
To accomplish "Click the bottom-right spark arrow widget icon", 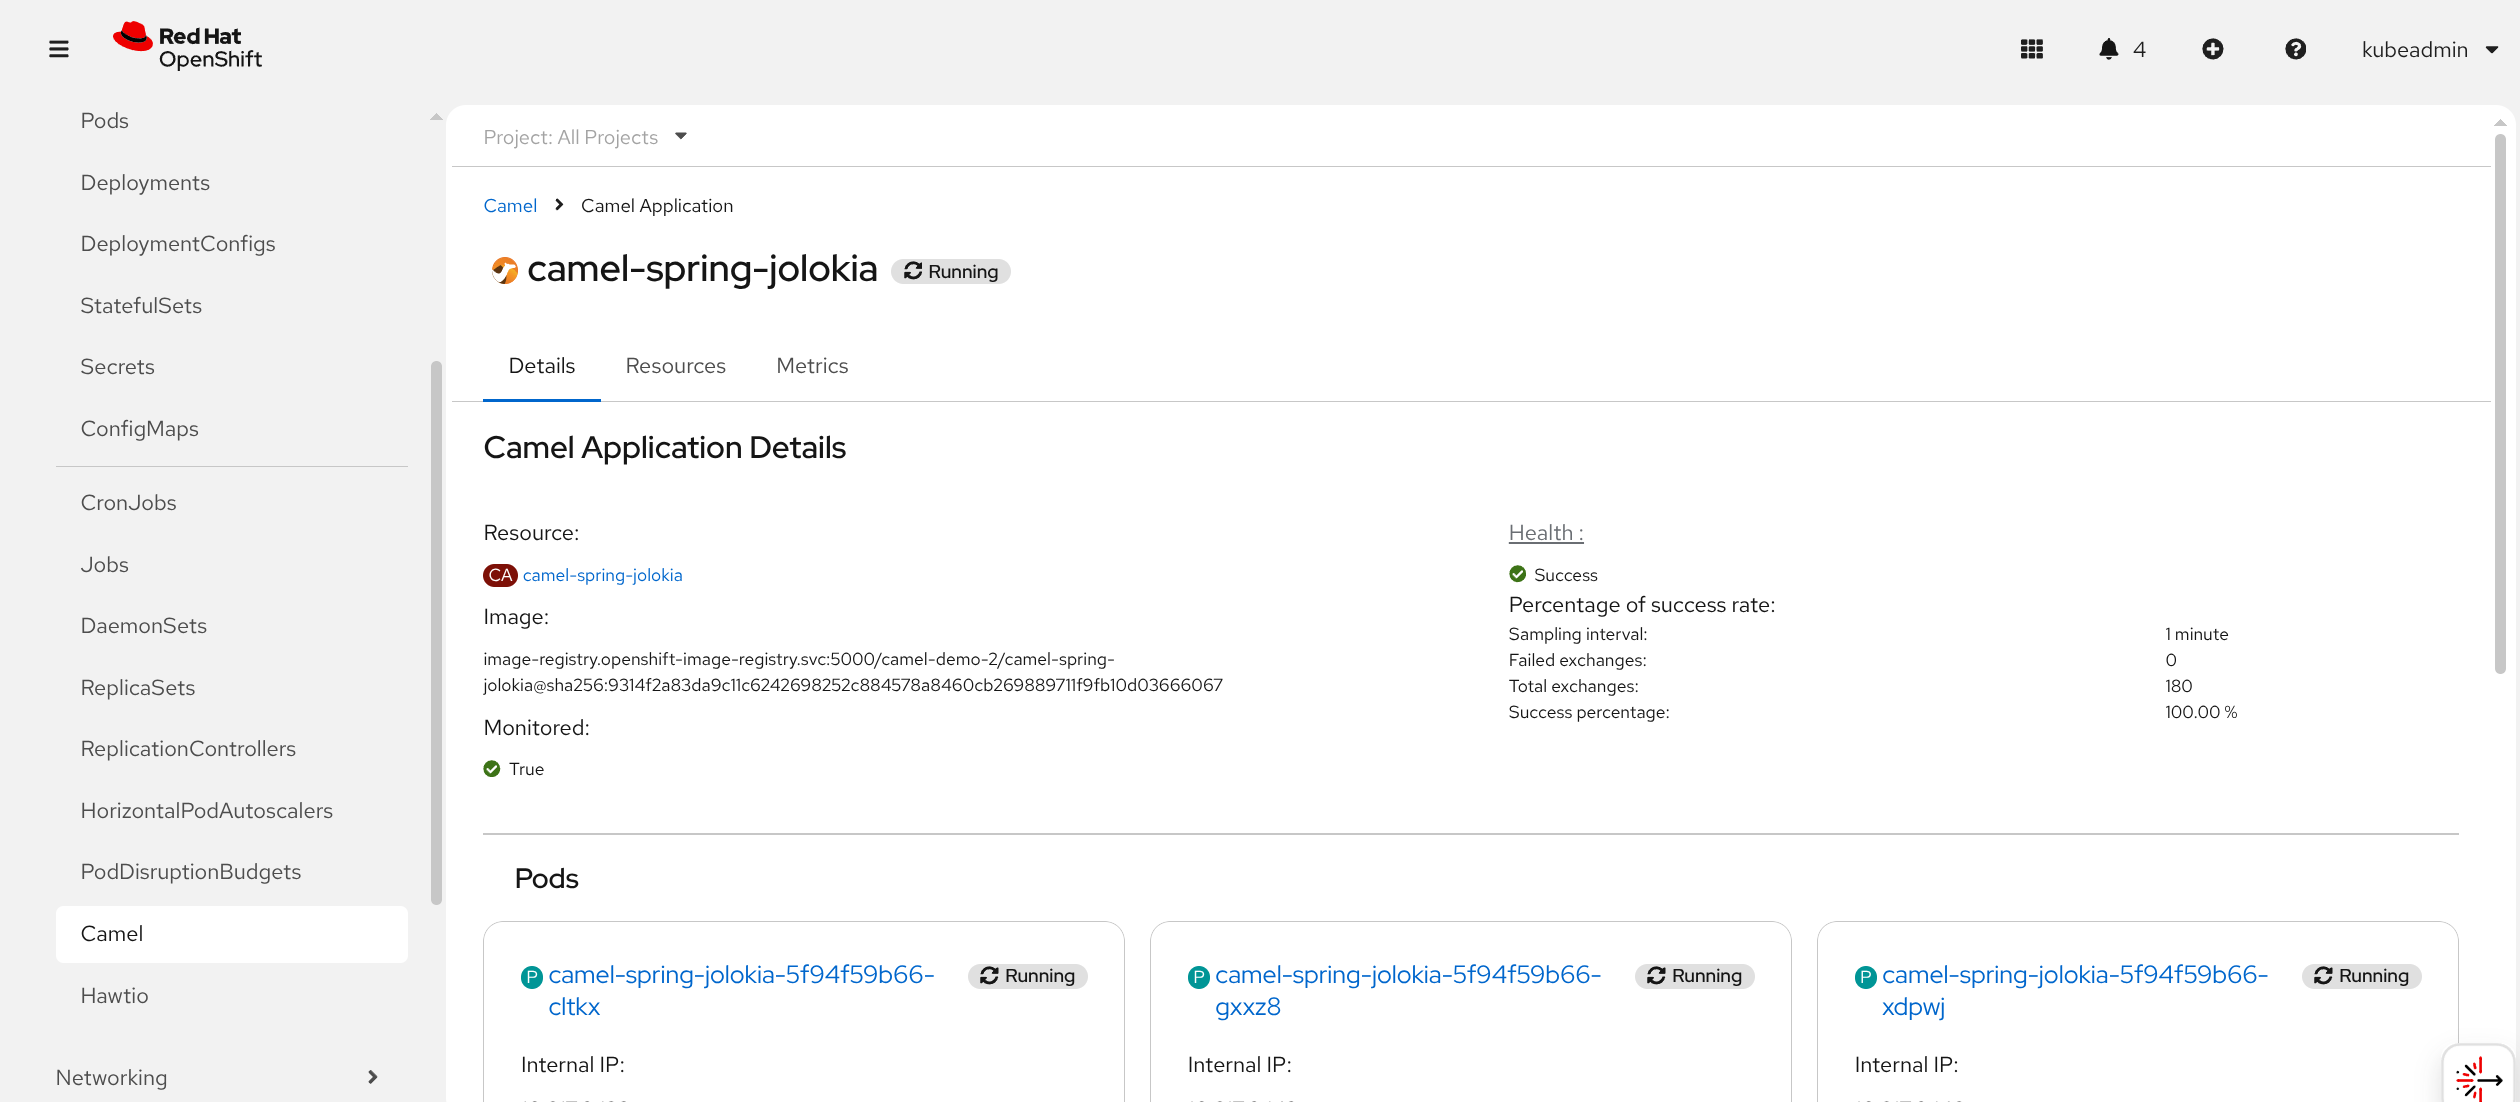I will pos(2478,1078).
